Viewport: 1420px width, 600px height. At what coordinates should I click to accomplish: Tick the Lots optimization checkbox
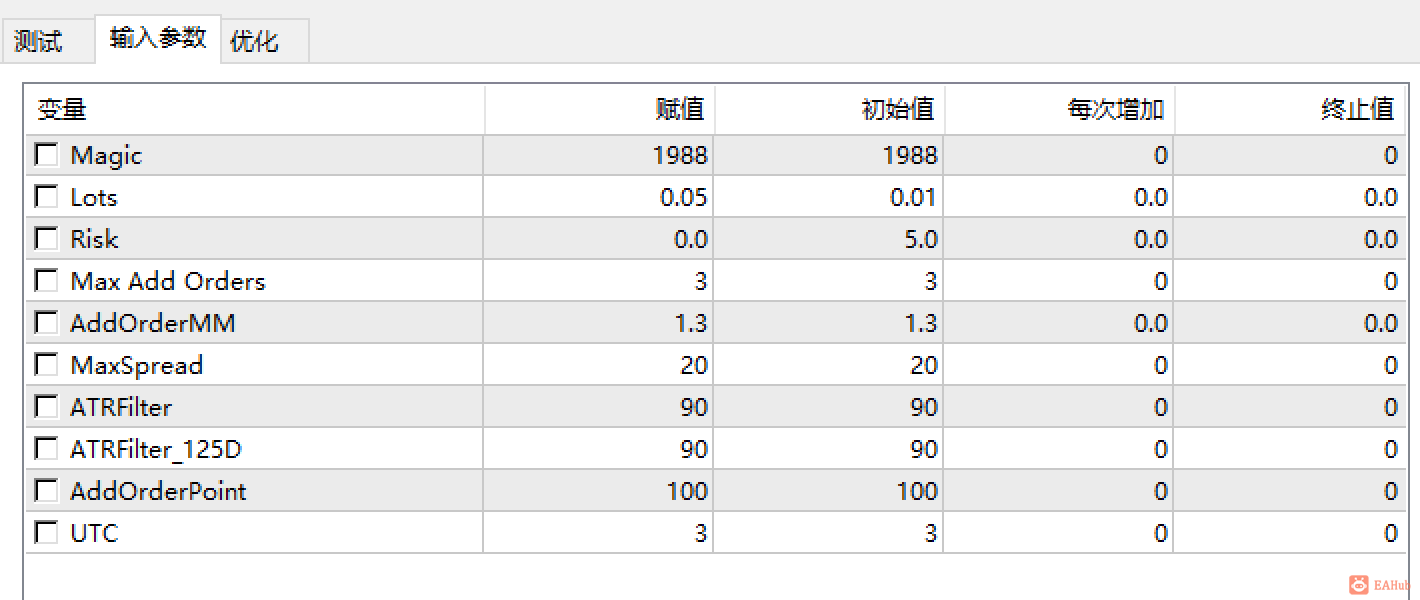[x=46, y=197]
